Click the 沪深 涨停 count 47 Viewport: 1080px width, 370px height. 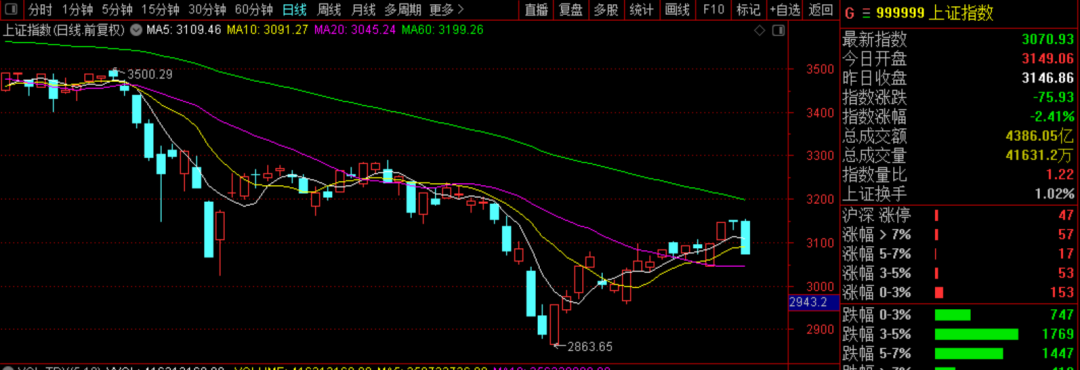point(1066,215)
